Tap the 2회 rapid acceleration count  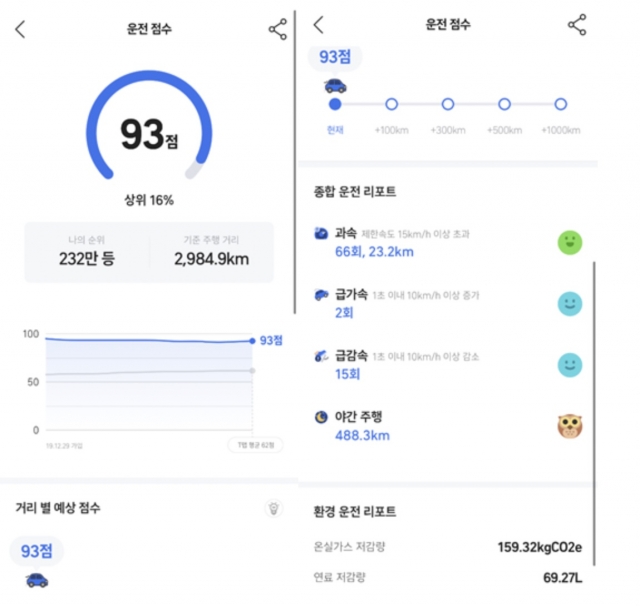tap(344, 313)
